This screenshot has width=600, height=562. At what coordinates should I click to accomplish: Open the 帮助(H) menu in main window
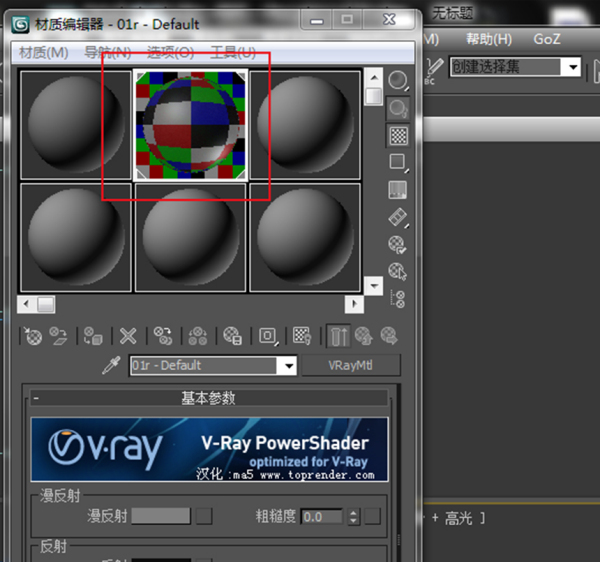(489, 39)
